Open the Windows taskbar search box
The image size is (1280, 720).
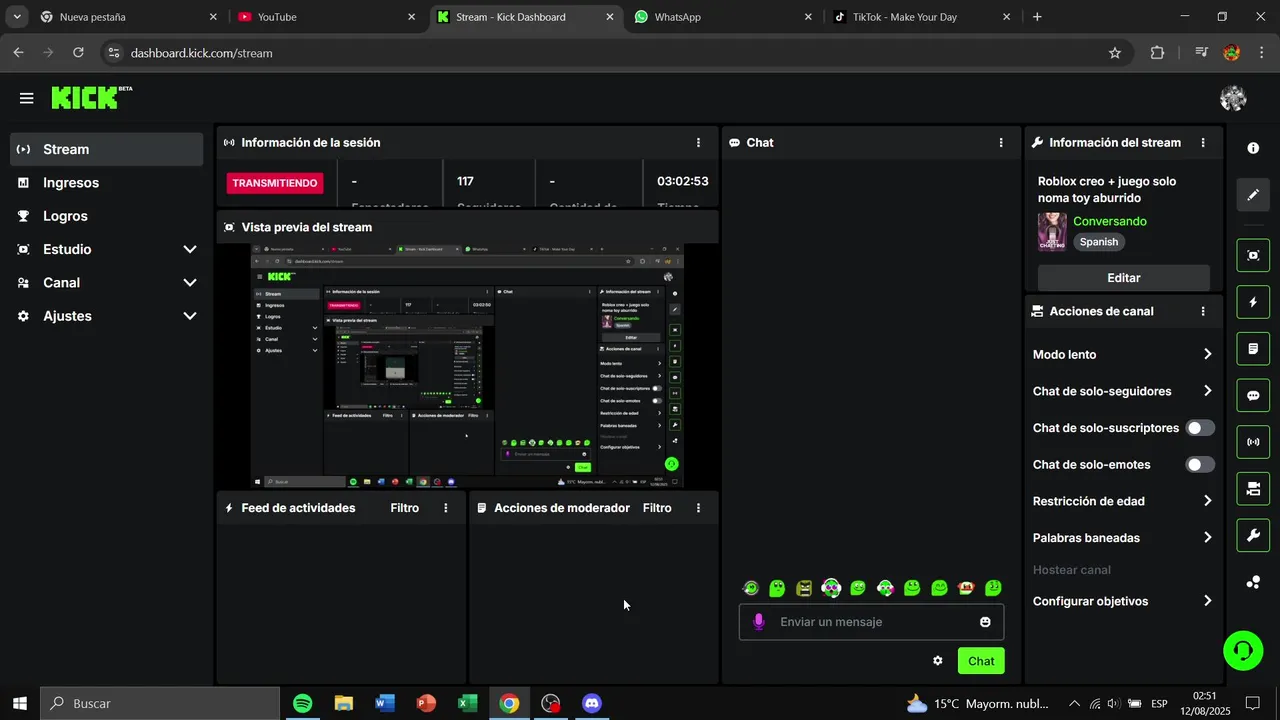pos(160,704)
